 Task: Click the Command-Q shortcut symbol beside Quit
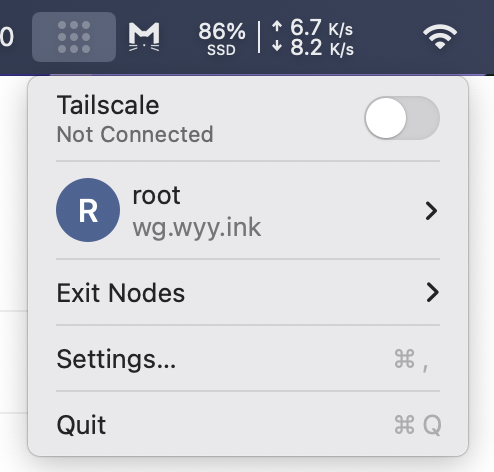tap(418, 425)
